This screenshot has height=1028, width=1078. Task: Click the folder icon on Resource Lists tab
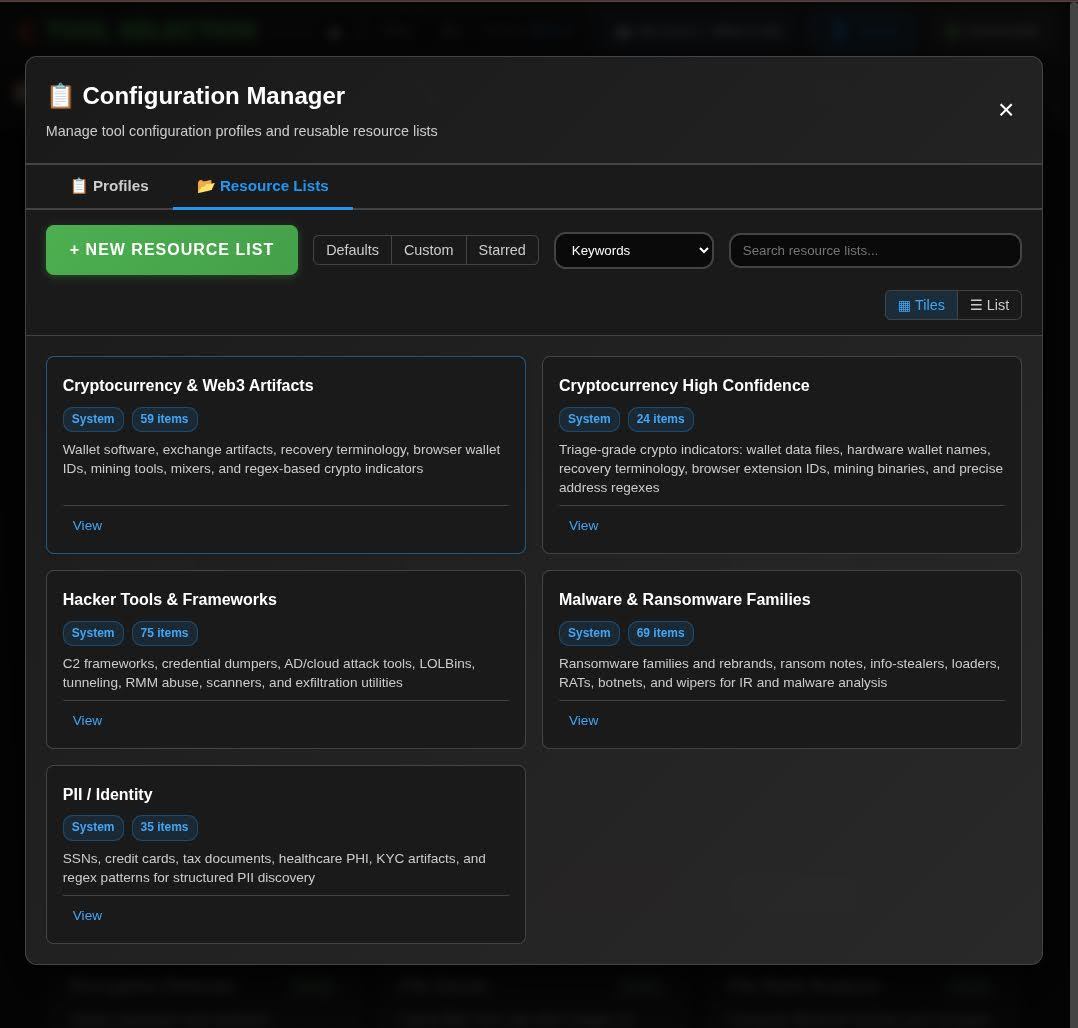click(x=206, y=186)
